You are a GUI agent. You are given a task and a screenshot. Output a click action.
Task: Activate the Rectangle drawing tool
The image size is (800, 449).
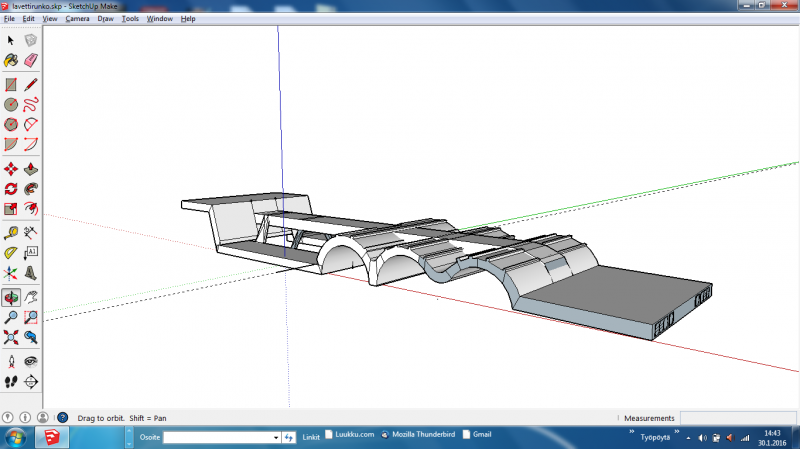click(11, 85)
